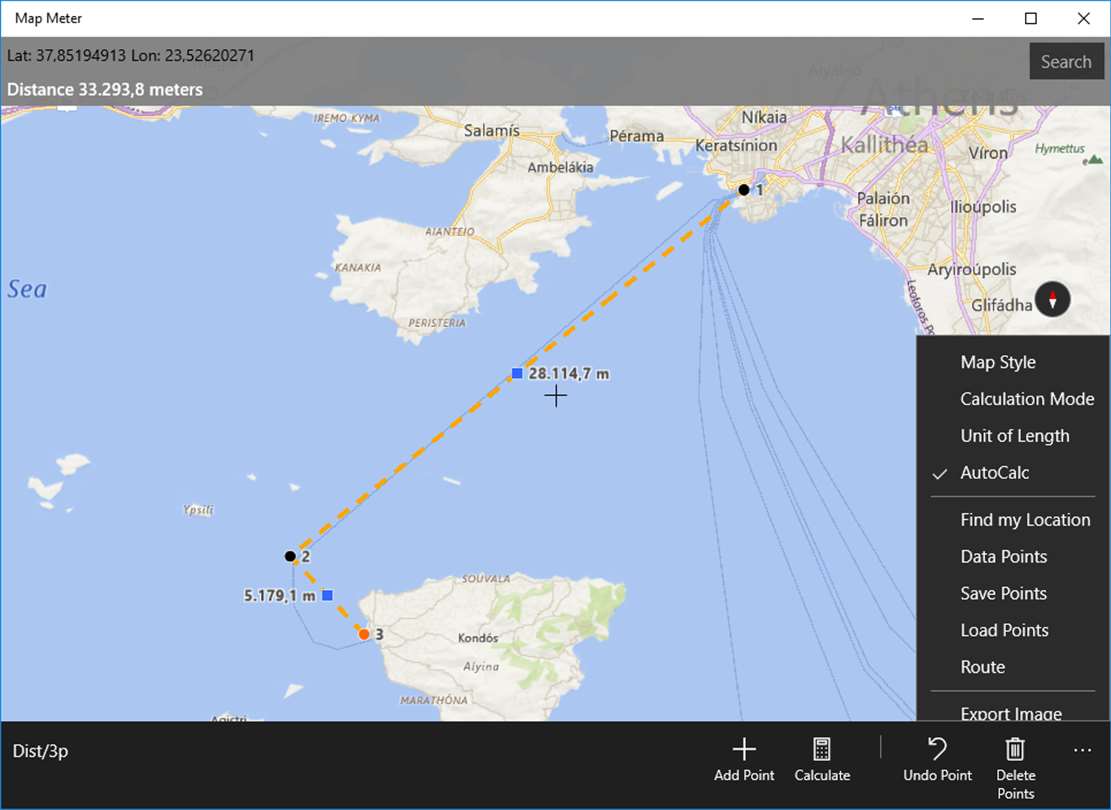Click the compass north indicator icon
The image size is (1111, 810).
1052,300
